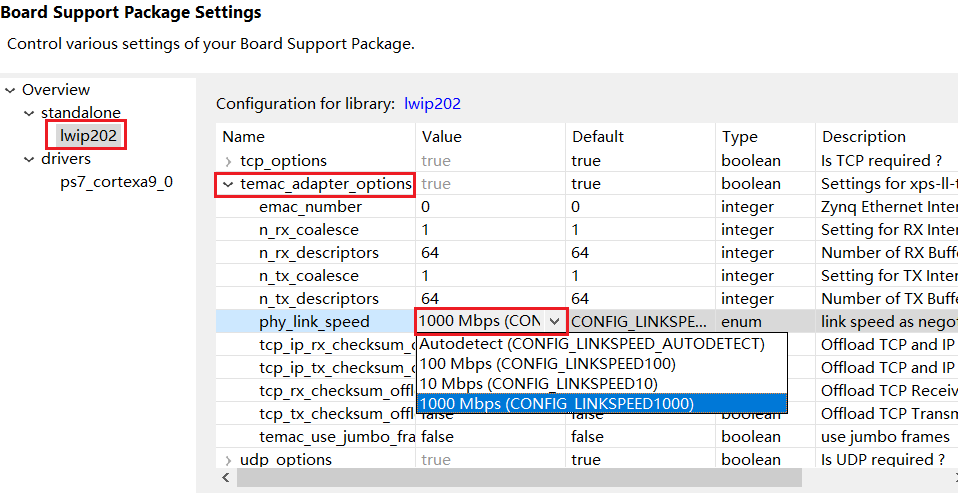
Task: Collapse the drivers tree node
Action: pyautogui.click(x=29, y=159)
